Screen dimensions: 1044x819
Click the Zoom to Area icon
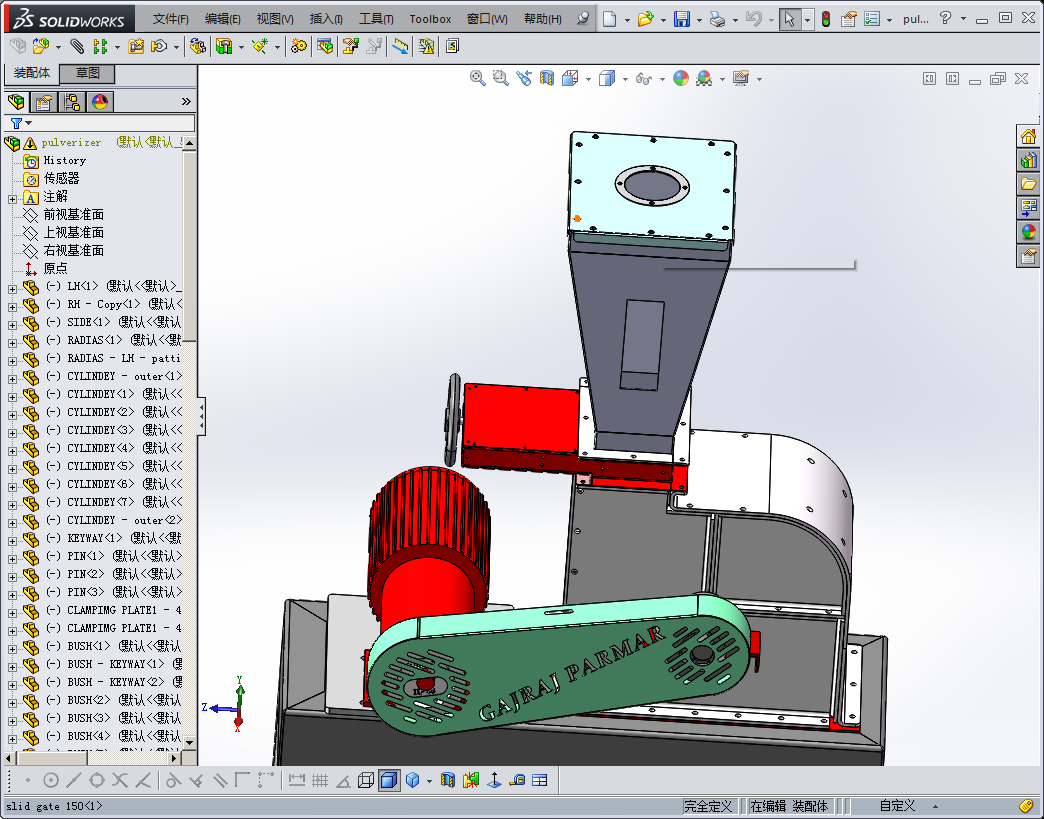501,78
